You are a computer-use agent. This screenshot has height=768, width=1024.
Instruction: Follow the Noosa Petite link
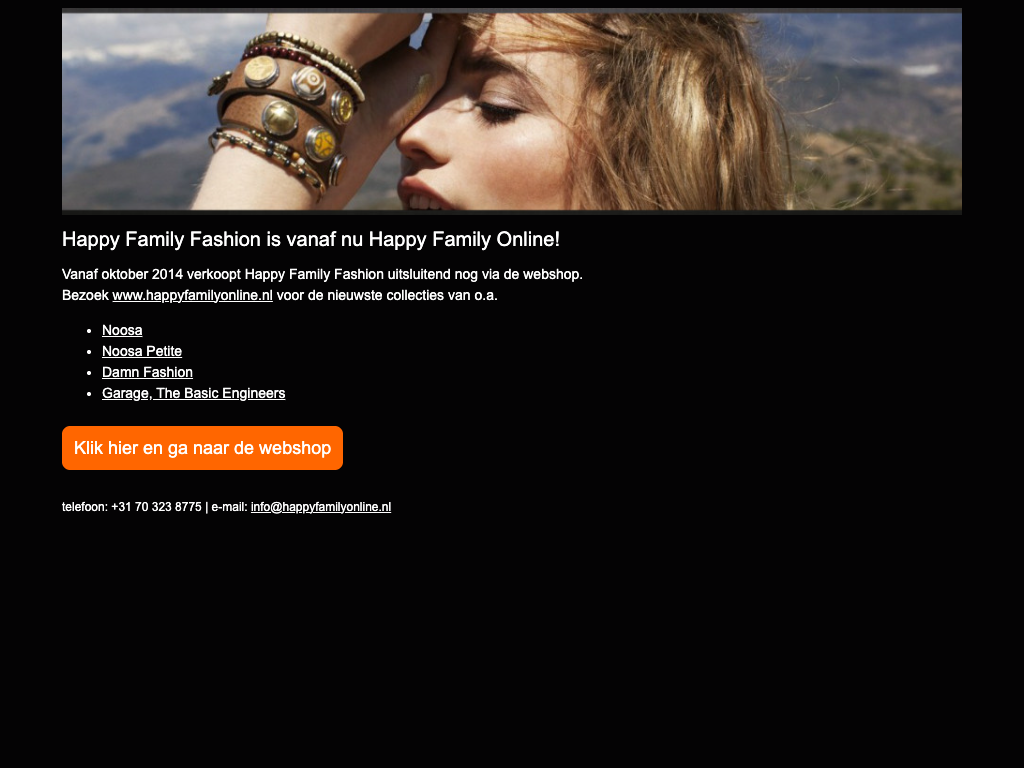pyautogui.click(x=142, y=351)
